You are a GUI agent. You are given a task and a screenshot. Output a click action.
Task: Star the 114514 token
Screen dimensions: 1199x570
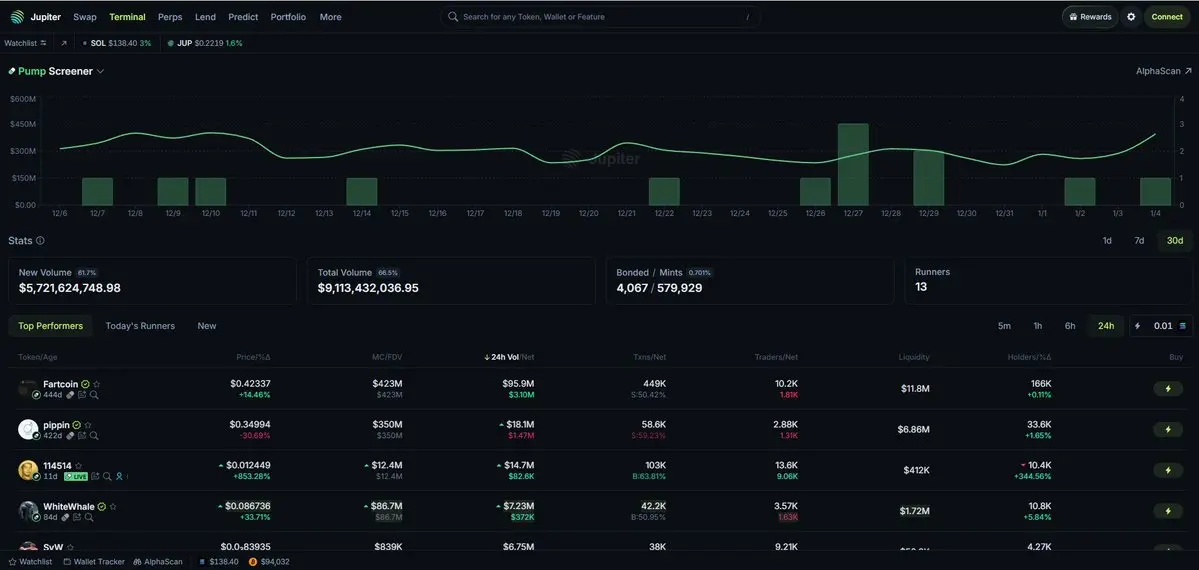tap(79, 465)
